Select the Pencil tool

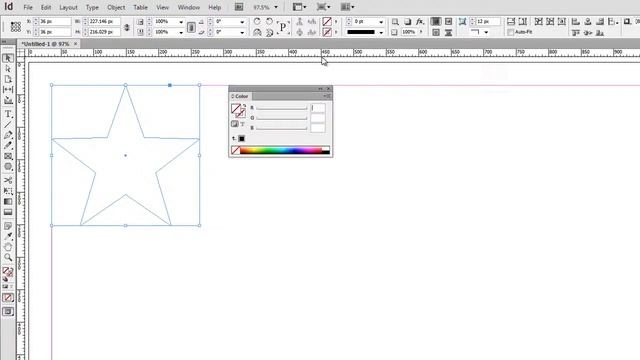[8, 145]
